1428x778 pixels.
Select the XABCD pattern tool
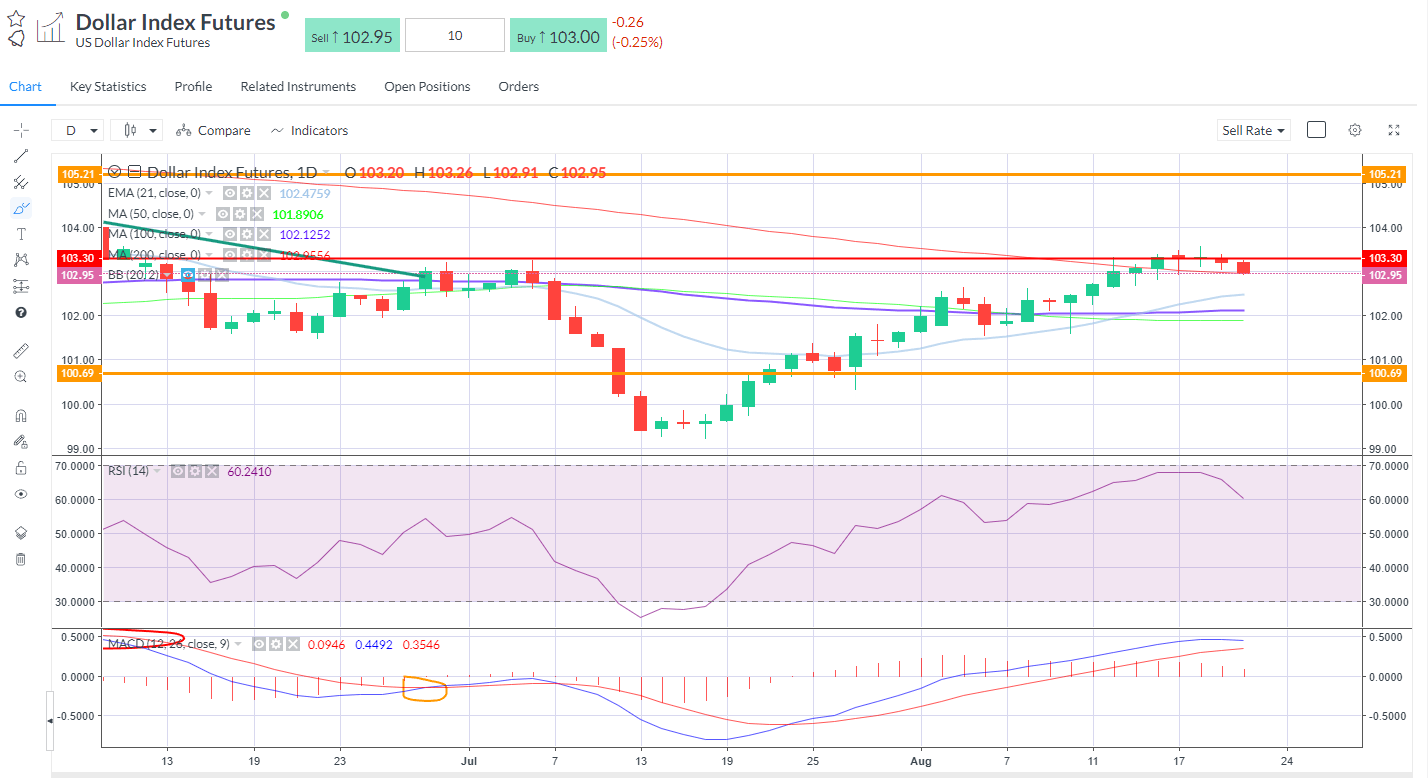click(x=20, y=260)
